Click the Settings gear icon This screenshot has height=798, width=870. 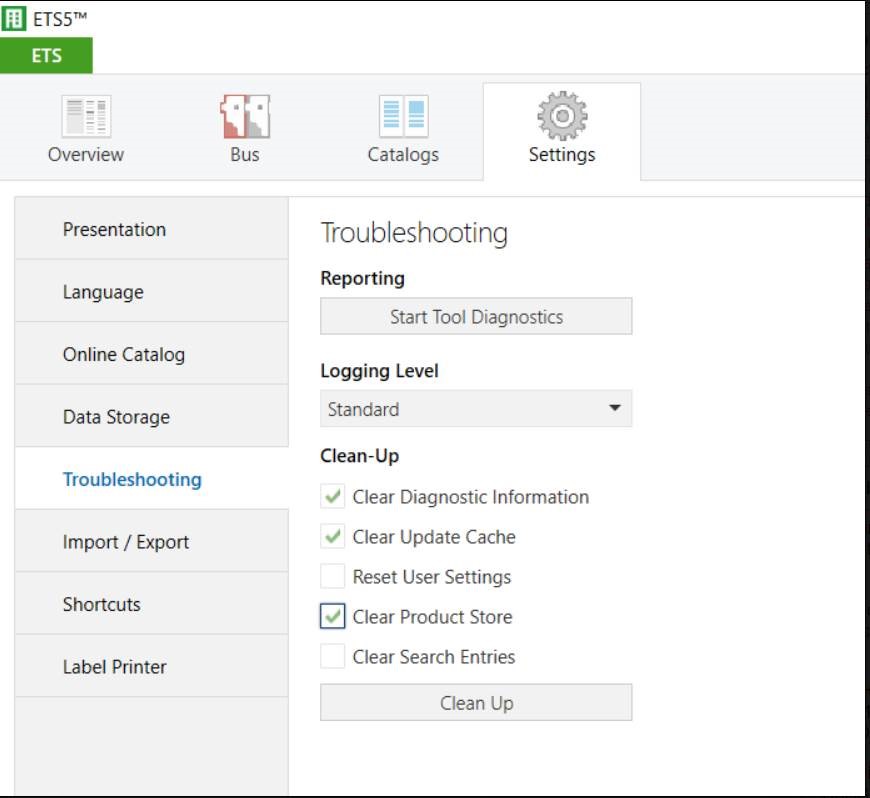pos(562,116)
